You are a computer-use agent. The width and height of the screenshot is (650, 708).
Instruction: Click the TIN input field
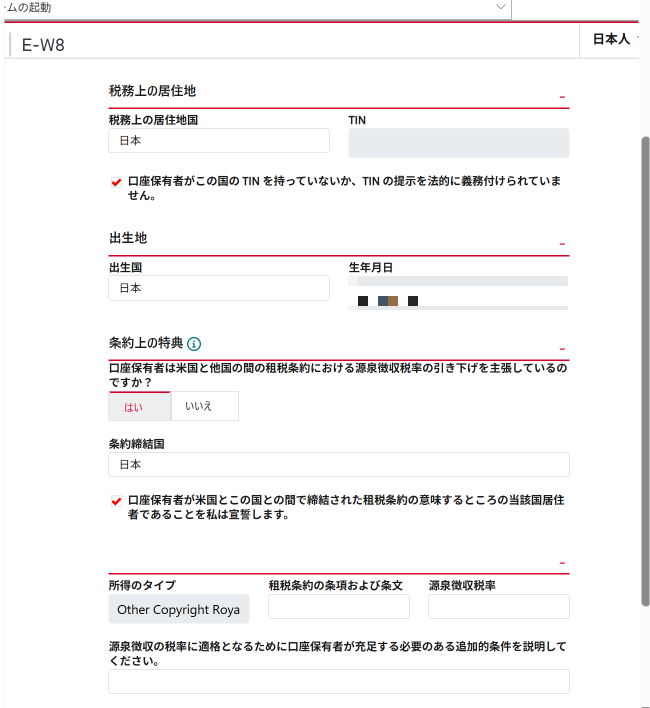click(459, 143)
